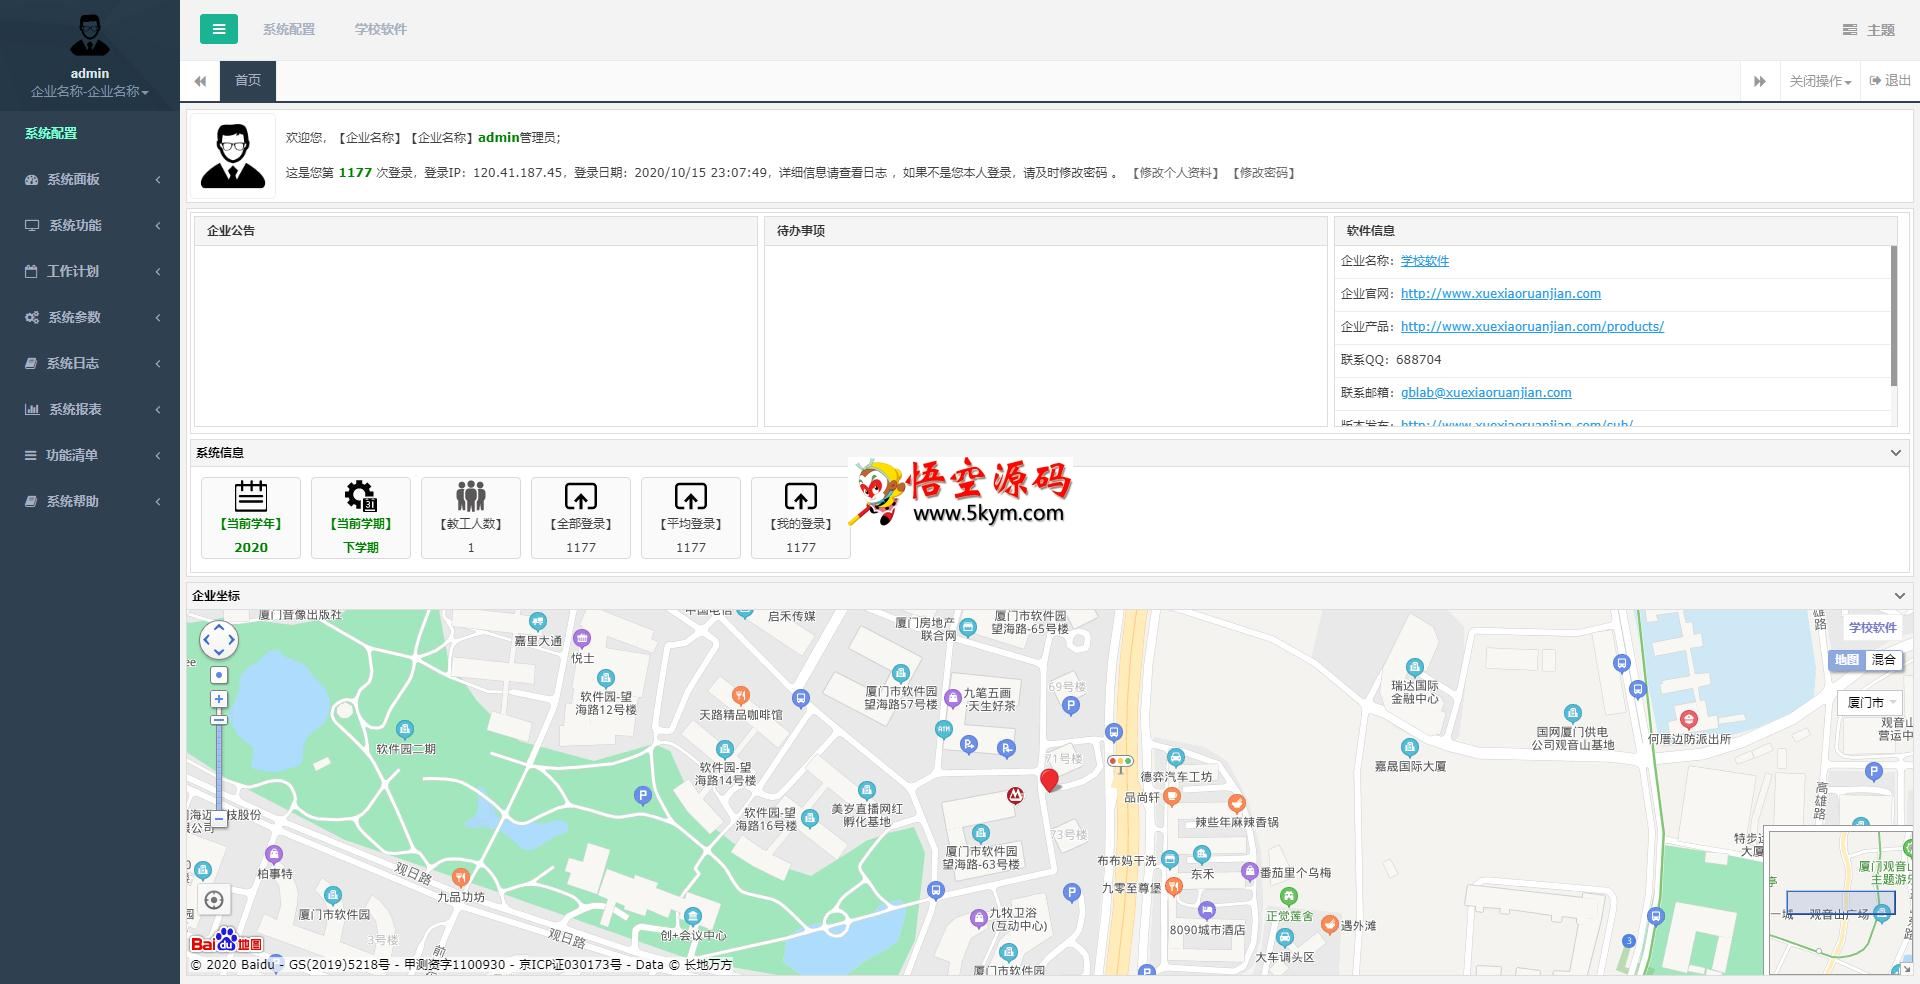This screenshot has height=984, width=1920.
Task: Expand the 系统参数 sidebar menu
Action: pyautogui.click(x=90, y=318)
